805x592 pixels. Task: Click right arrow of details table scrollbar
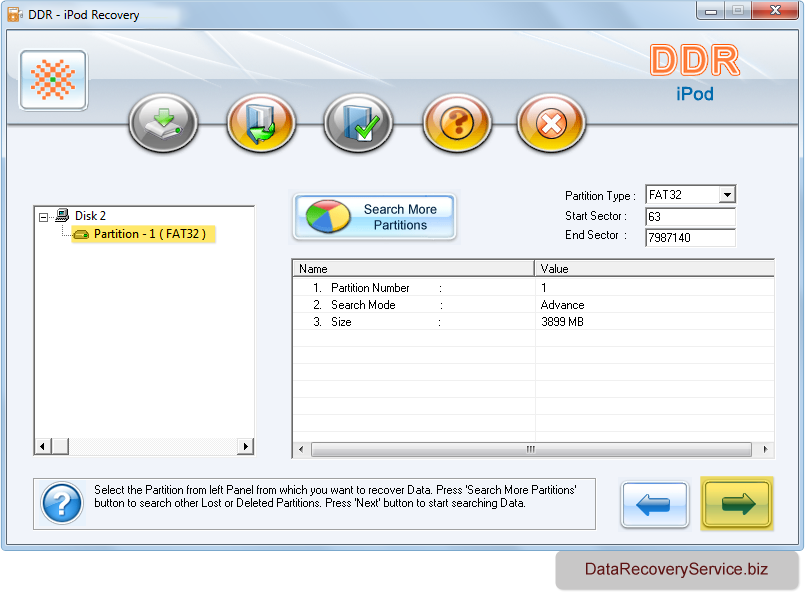765,449
